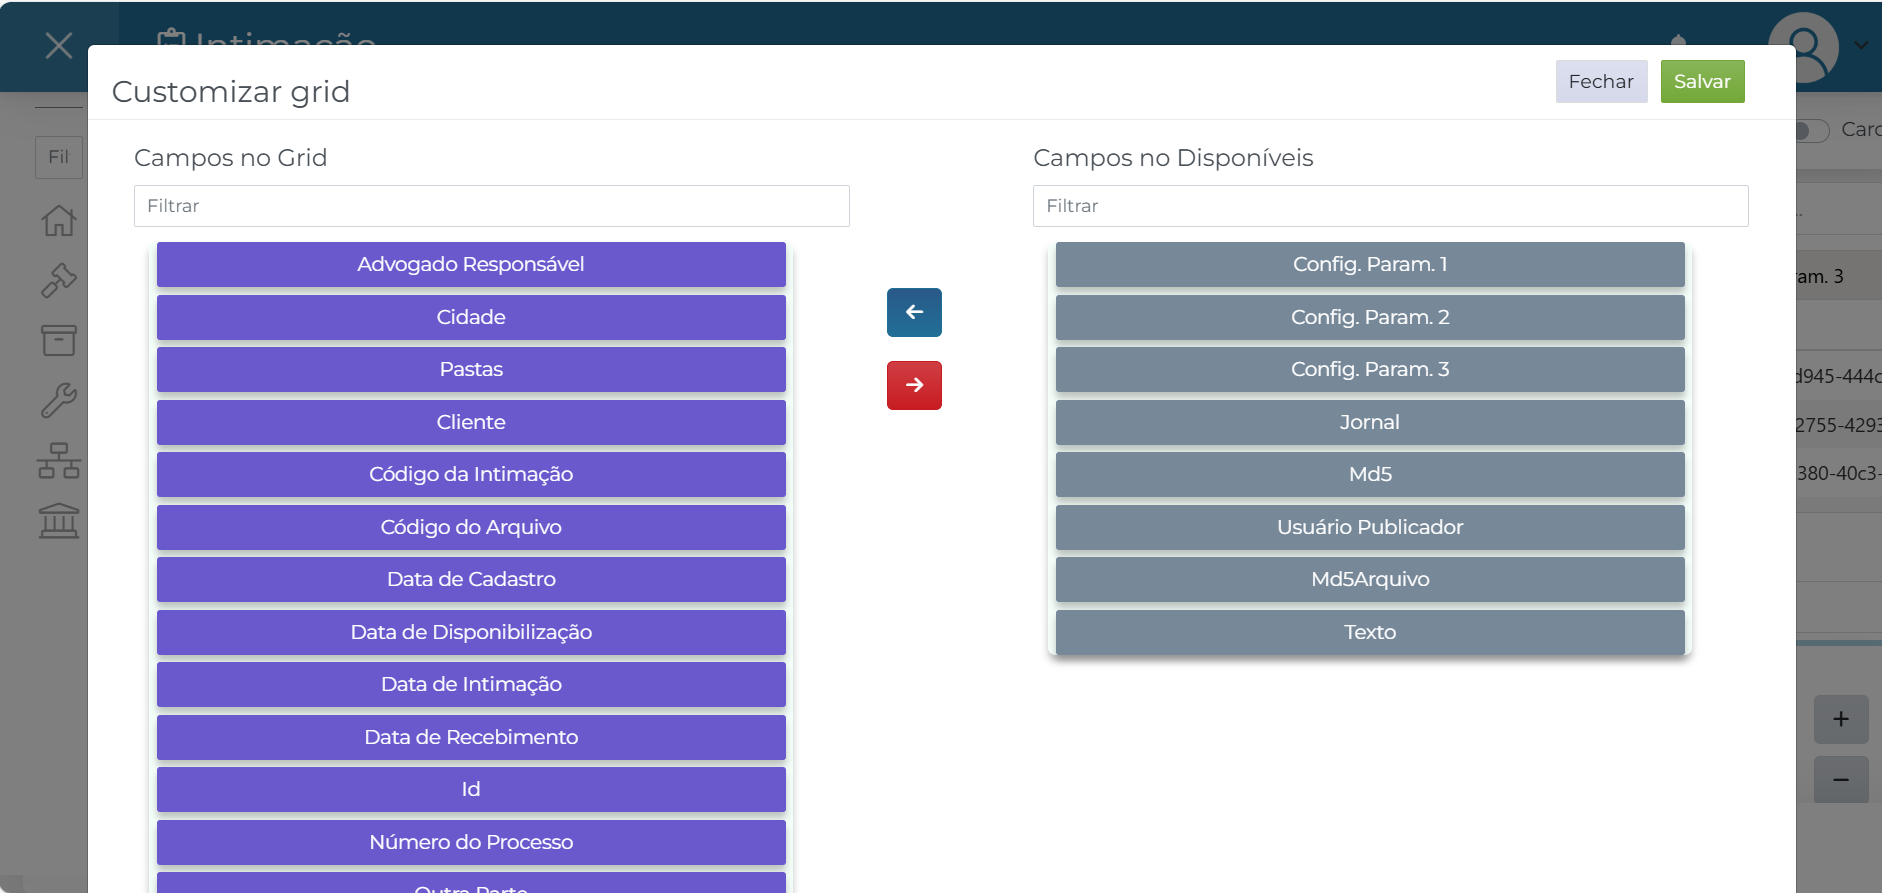Screen dimensions: 1882x893
Task: Select the Texto field
Action: (x=1370, y=632)
